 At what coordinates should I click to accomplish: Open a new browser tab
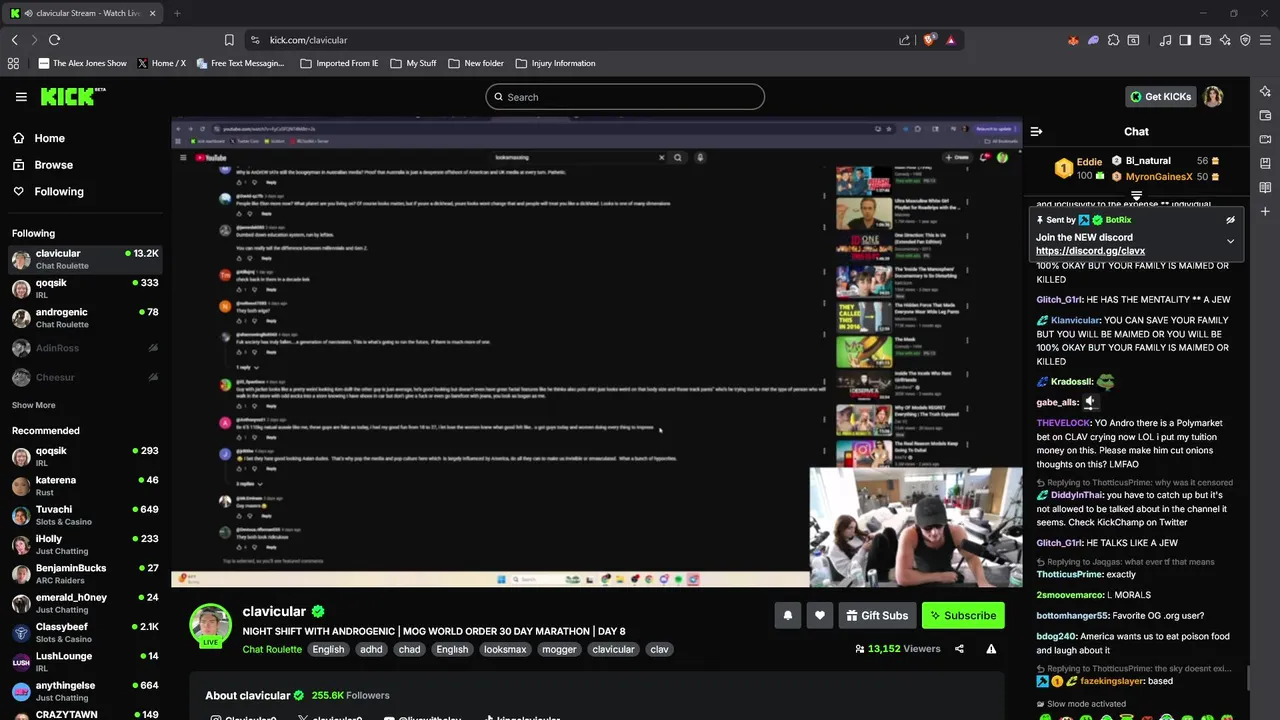point(177,13)
